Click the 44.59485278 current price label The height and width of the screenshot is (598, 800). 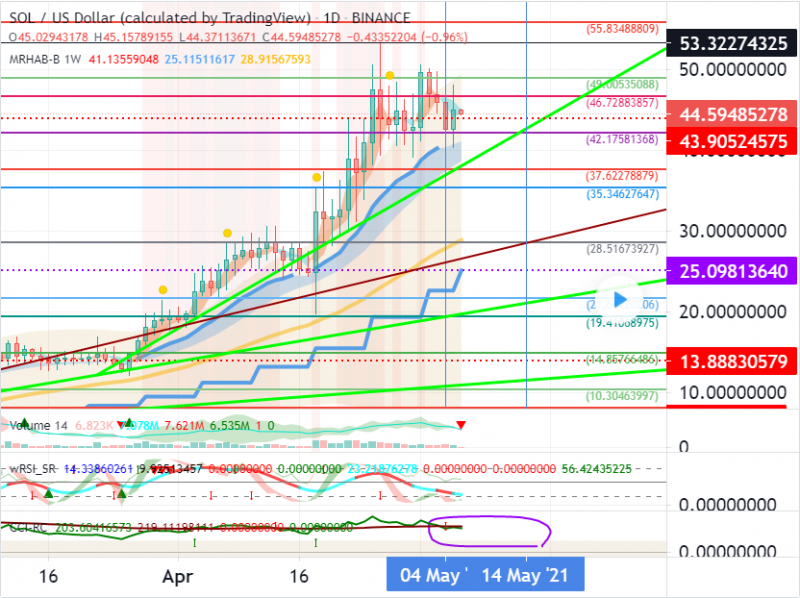click(x=733, y=115)
